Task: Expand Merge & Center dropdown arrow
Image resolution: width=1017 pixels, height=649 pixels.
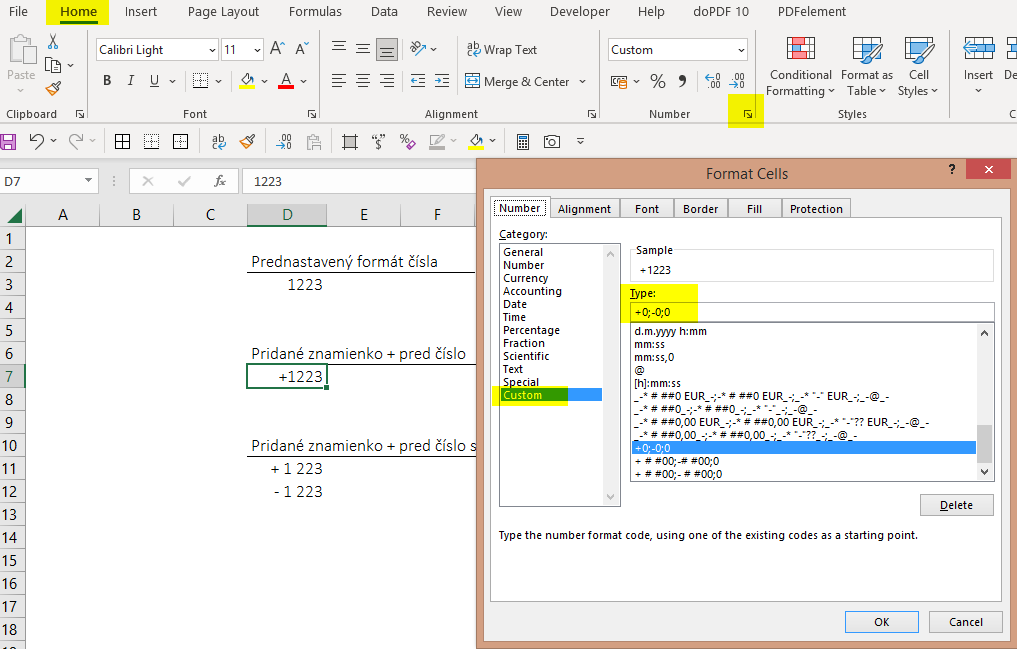Action: pyautogui.click(x=582, y=81)
